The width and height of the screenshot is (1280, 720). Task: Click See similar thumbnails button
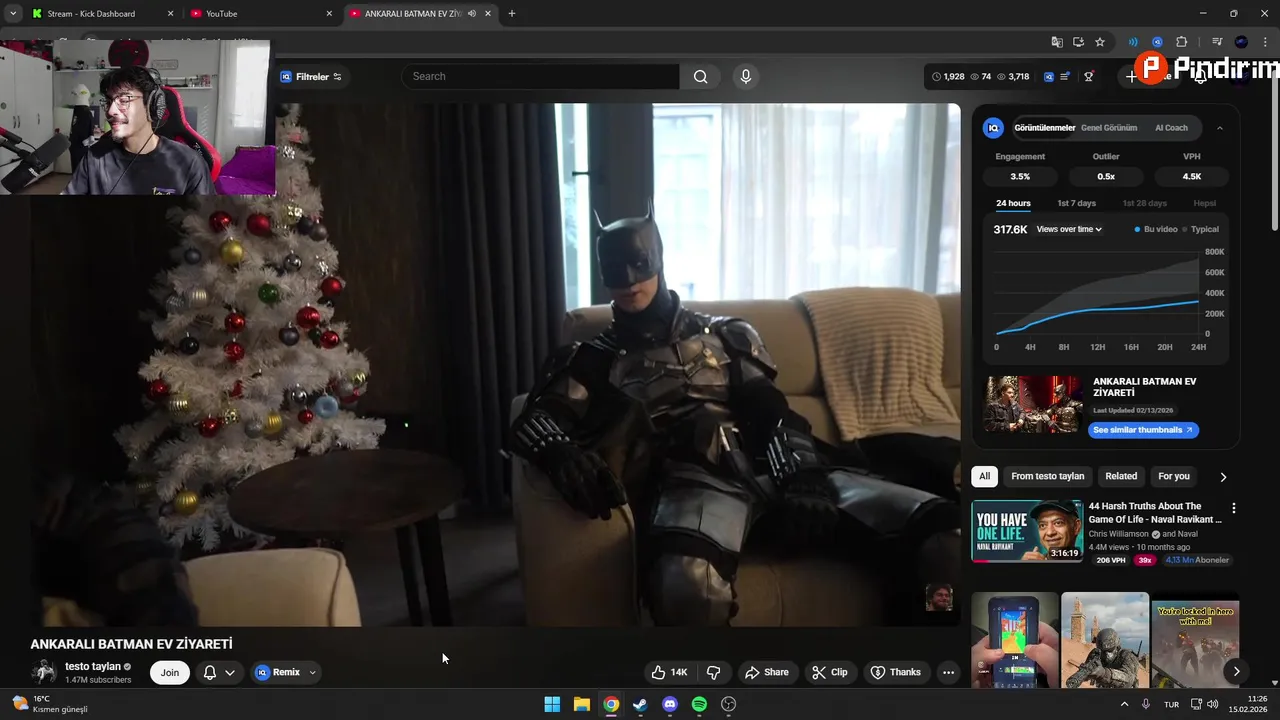tap(1143, 430)
